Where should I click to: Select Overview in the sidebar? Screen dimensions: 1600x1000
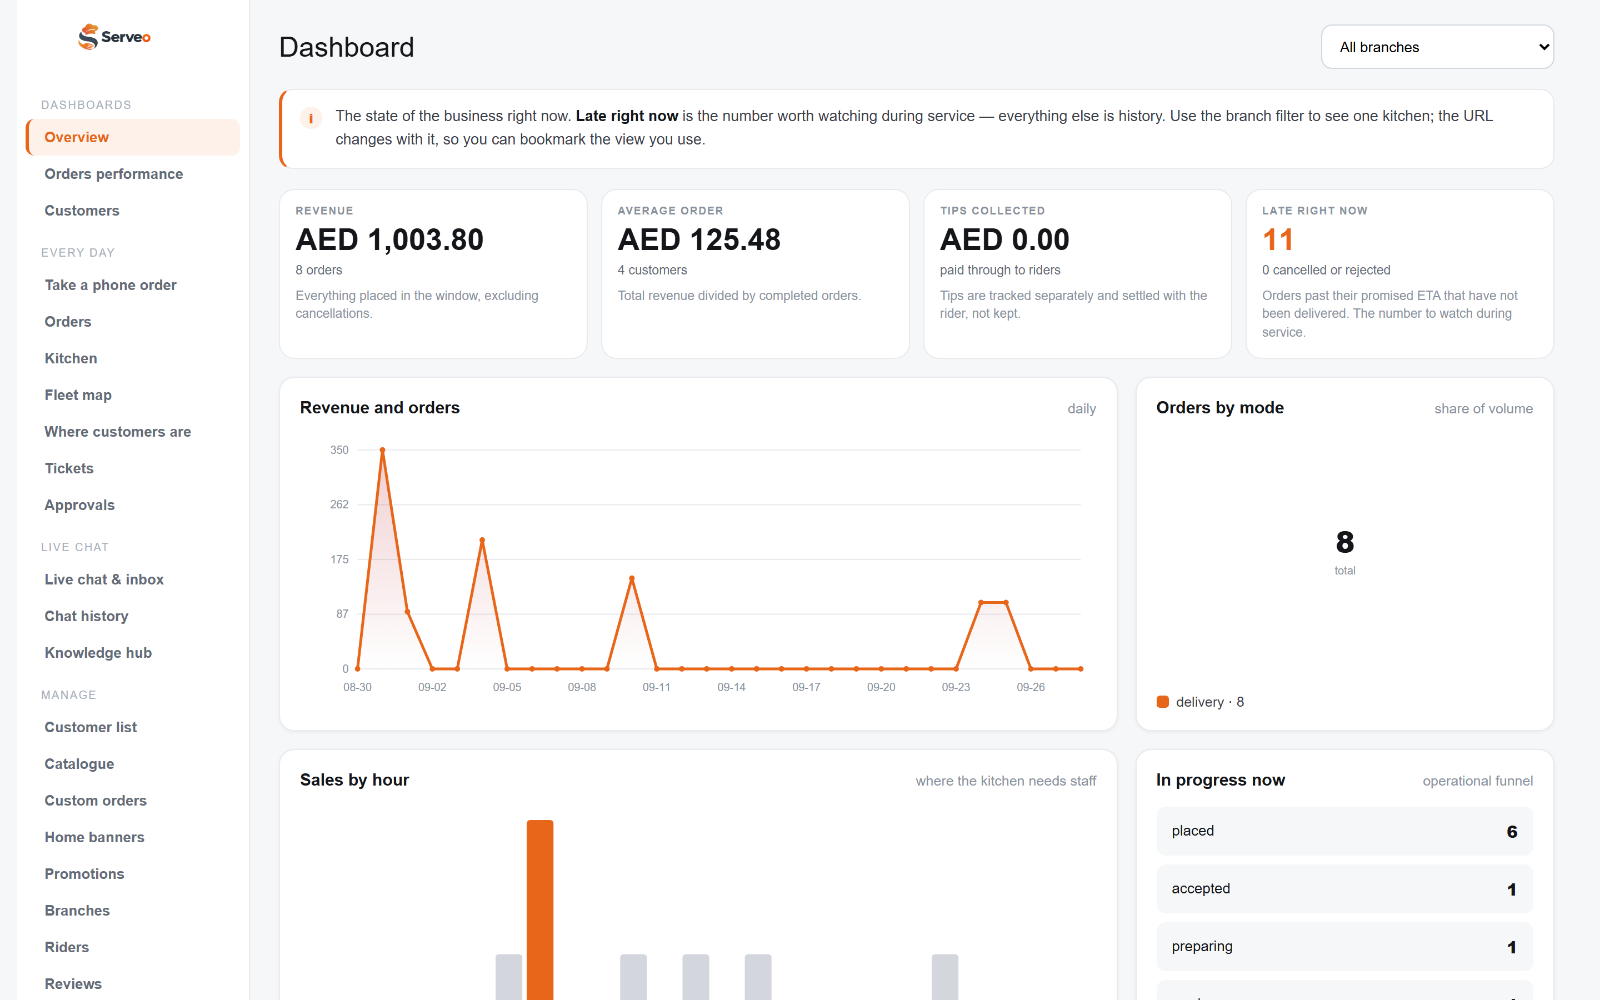tap(133, 137)
